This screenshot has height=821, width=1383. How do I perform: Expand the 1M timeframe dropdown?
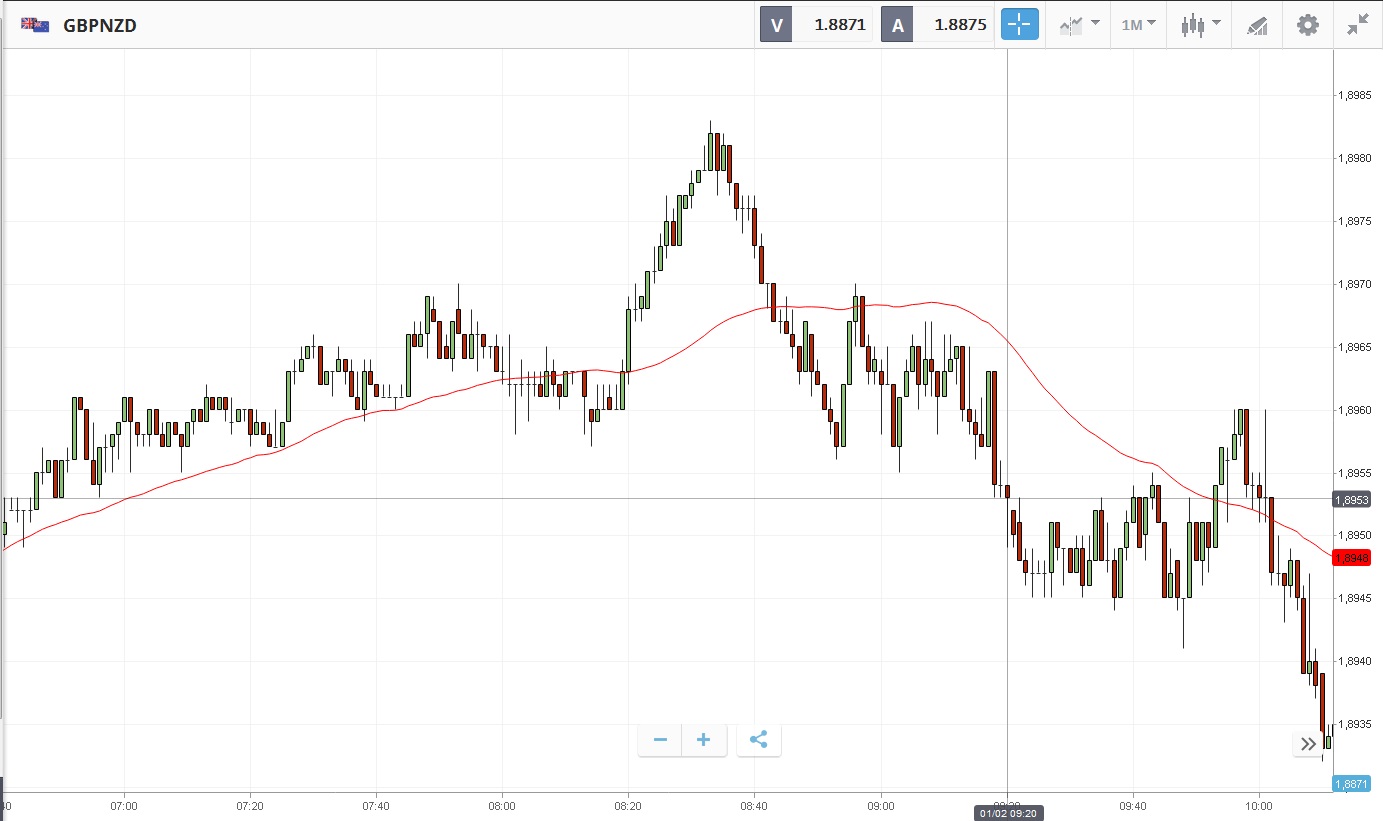pos(1138,25)
